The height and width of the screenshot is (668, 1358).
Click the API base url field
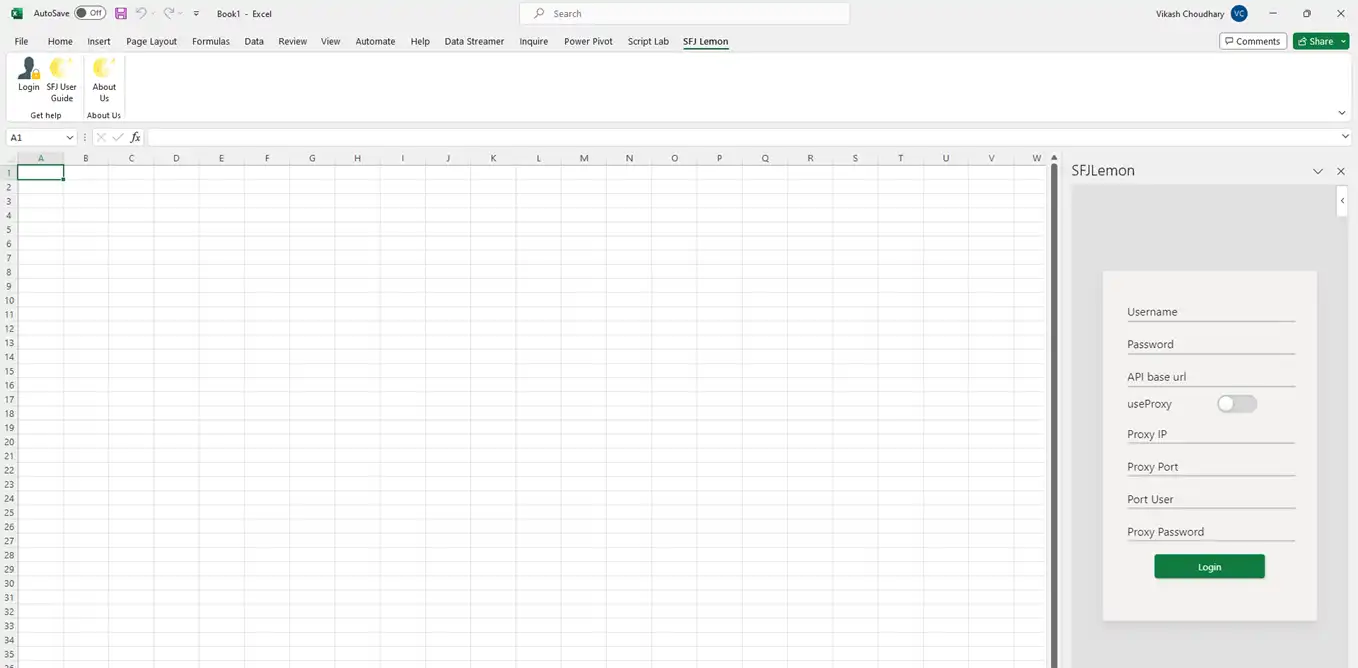[x=1211, y=377]
